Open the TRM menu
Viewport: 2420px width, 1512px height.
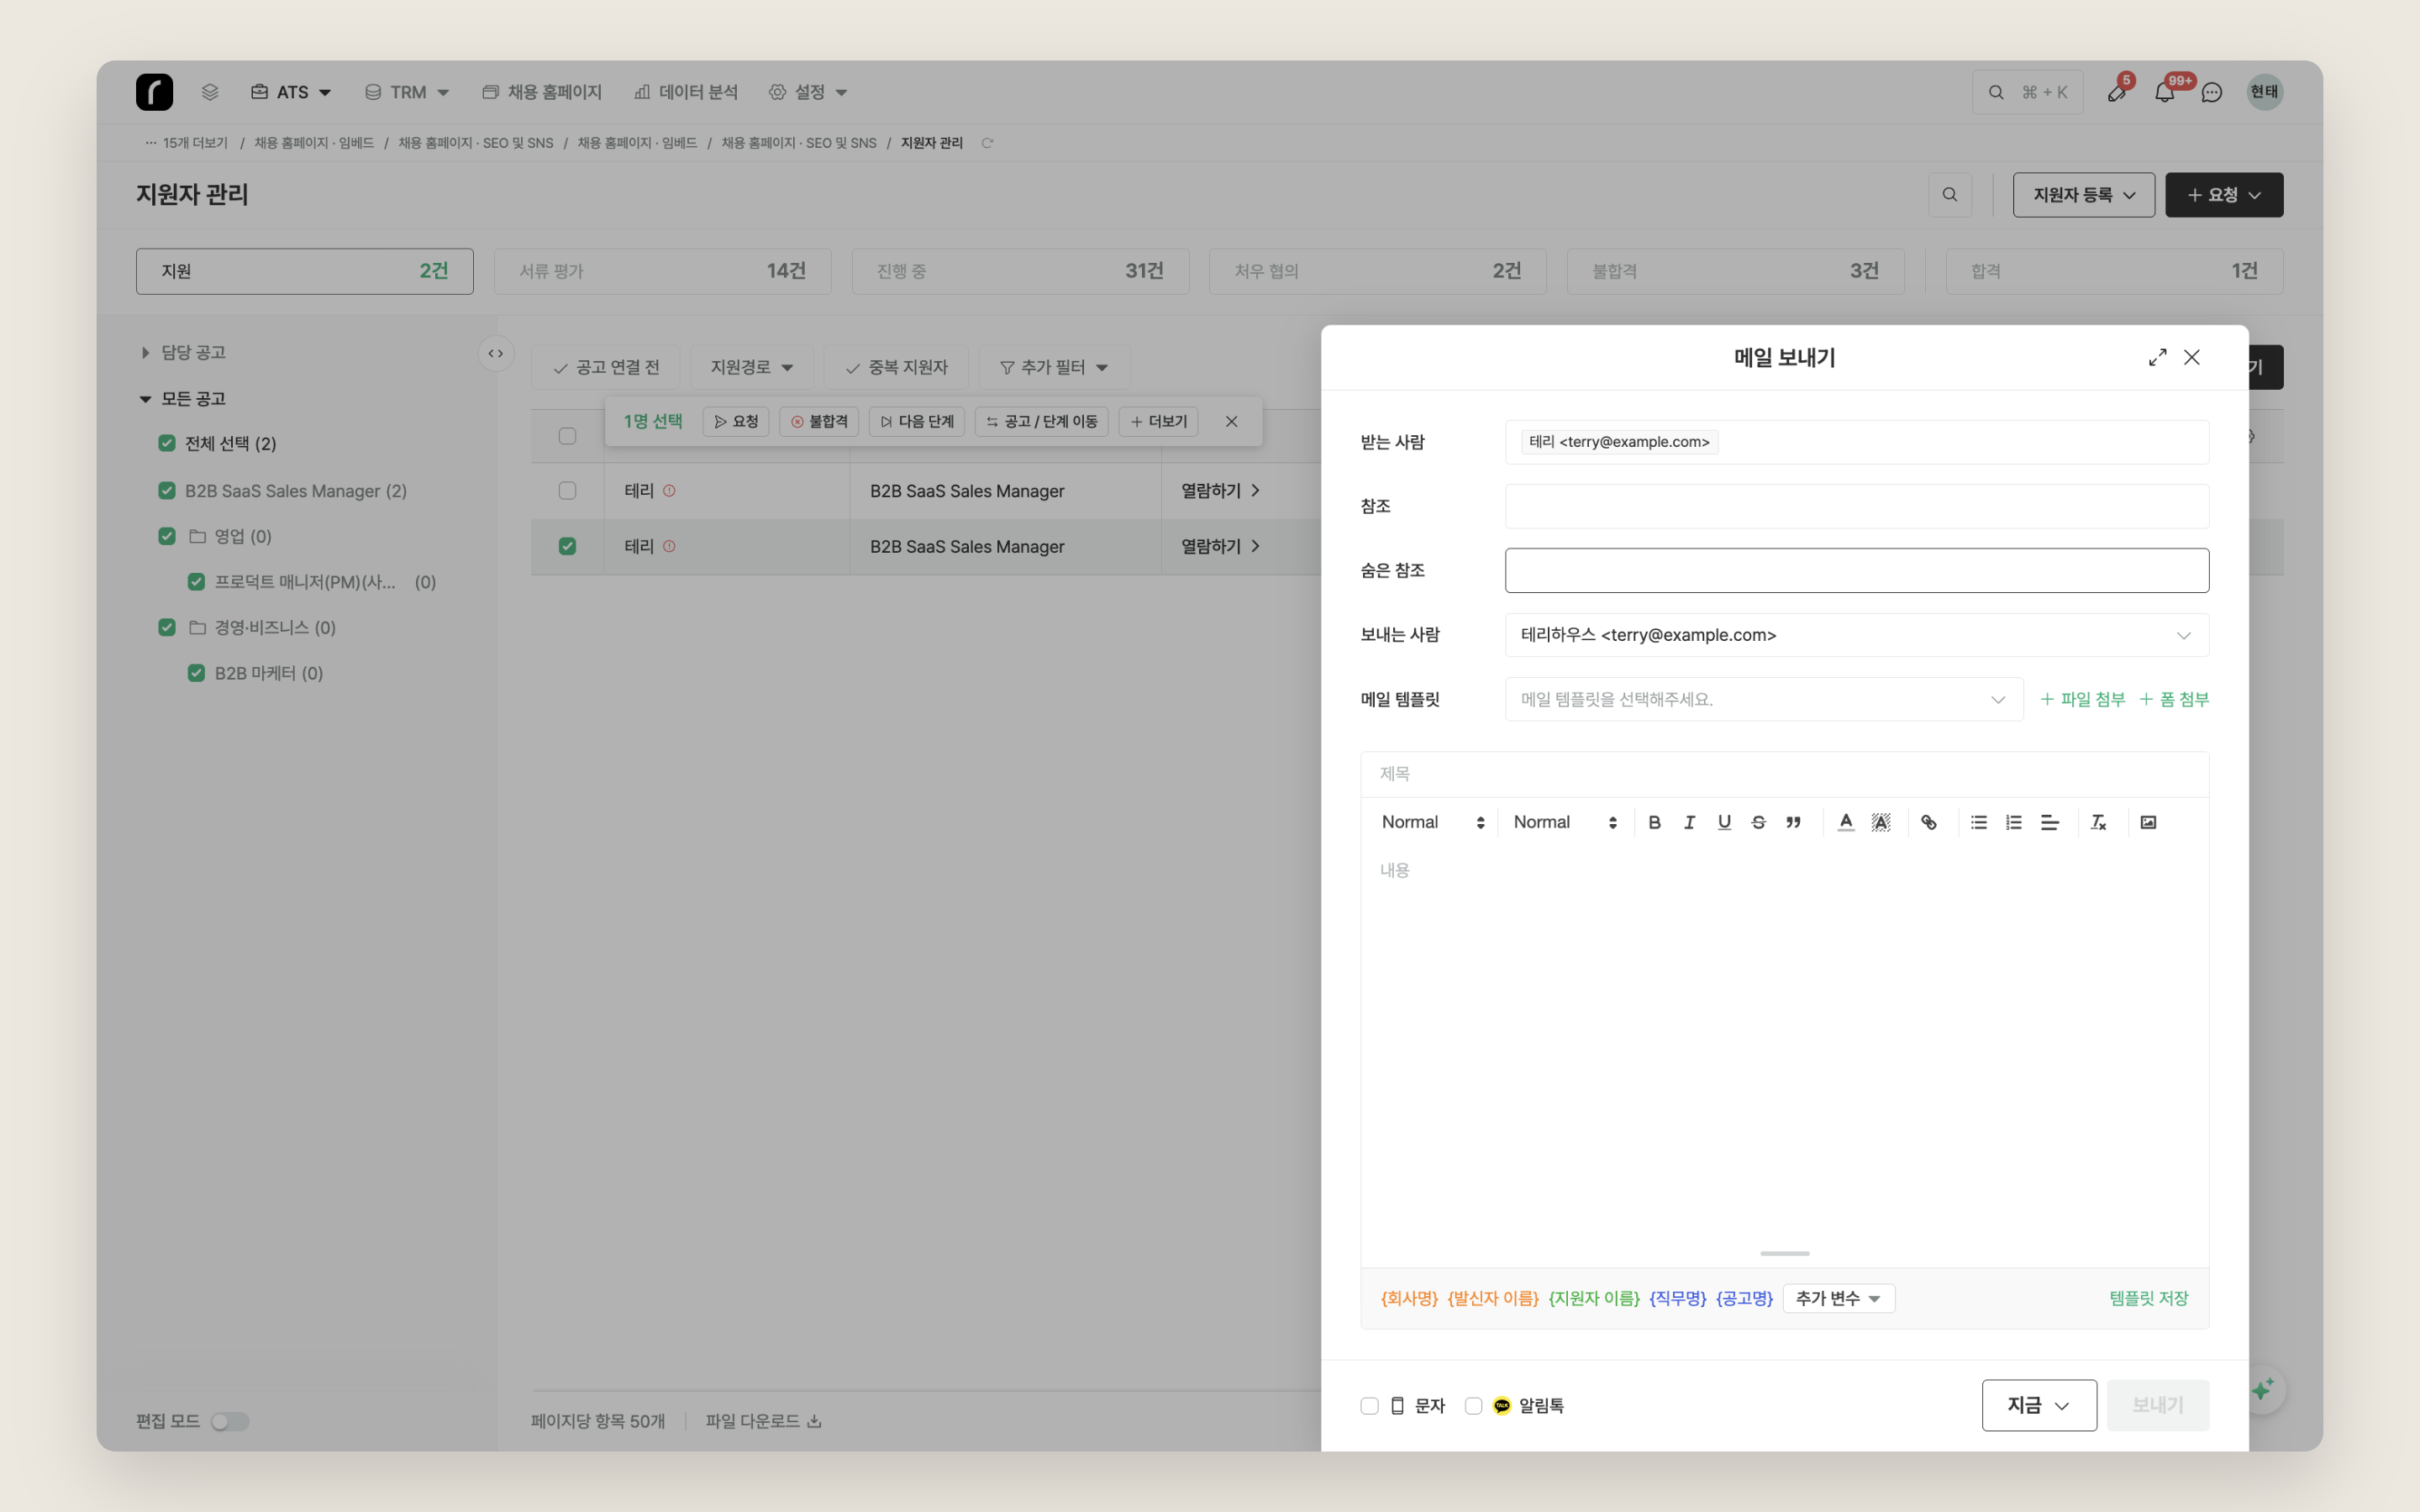[x=407, y=92]
